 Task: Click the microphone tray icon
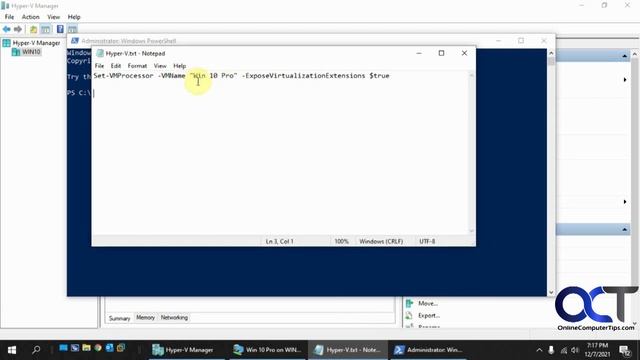(x=551, y=350)
